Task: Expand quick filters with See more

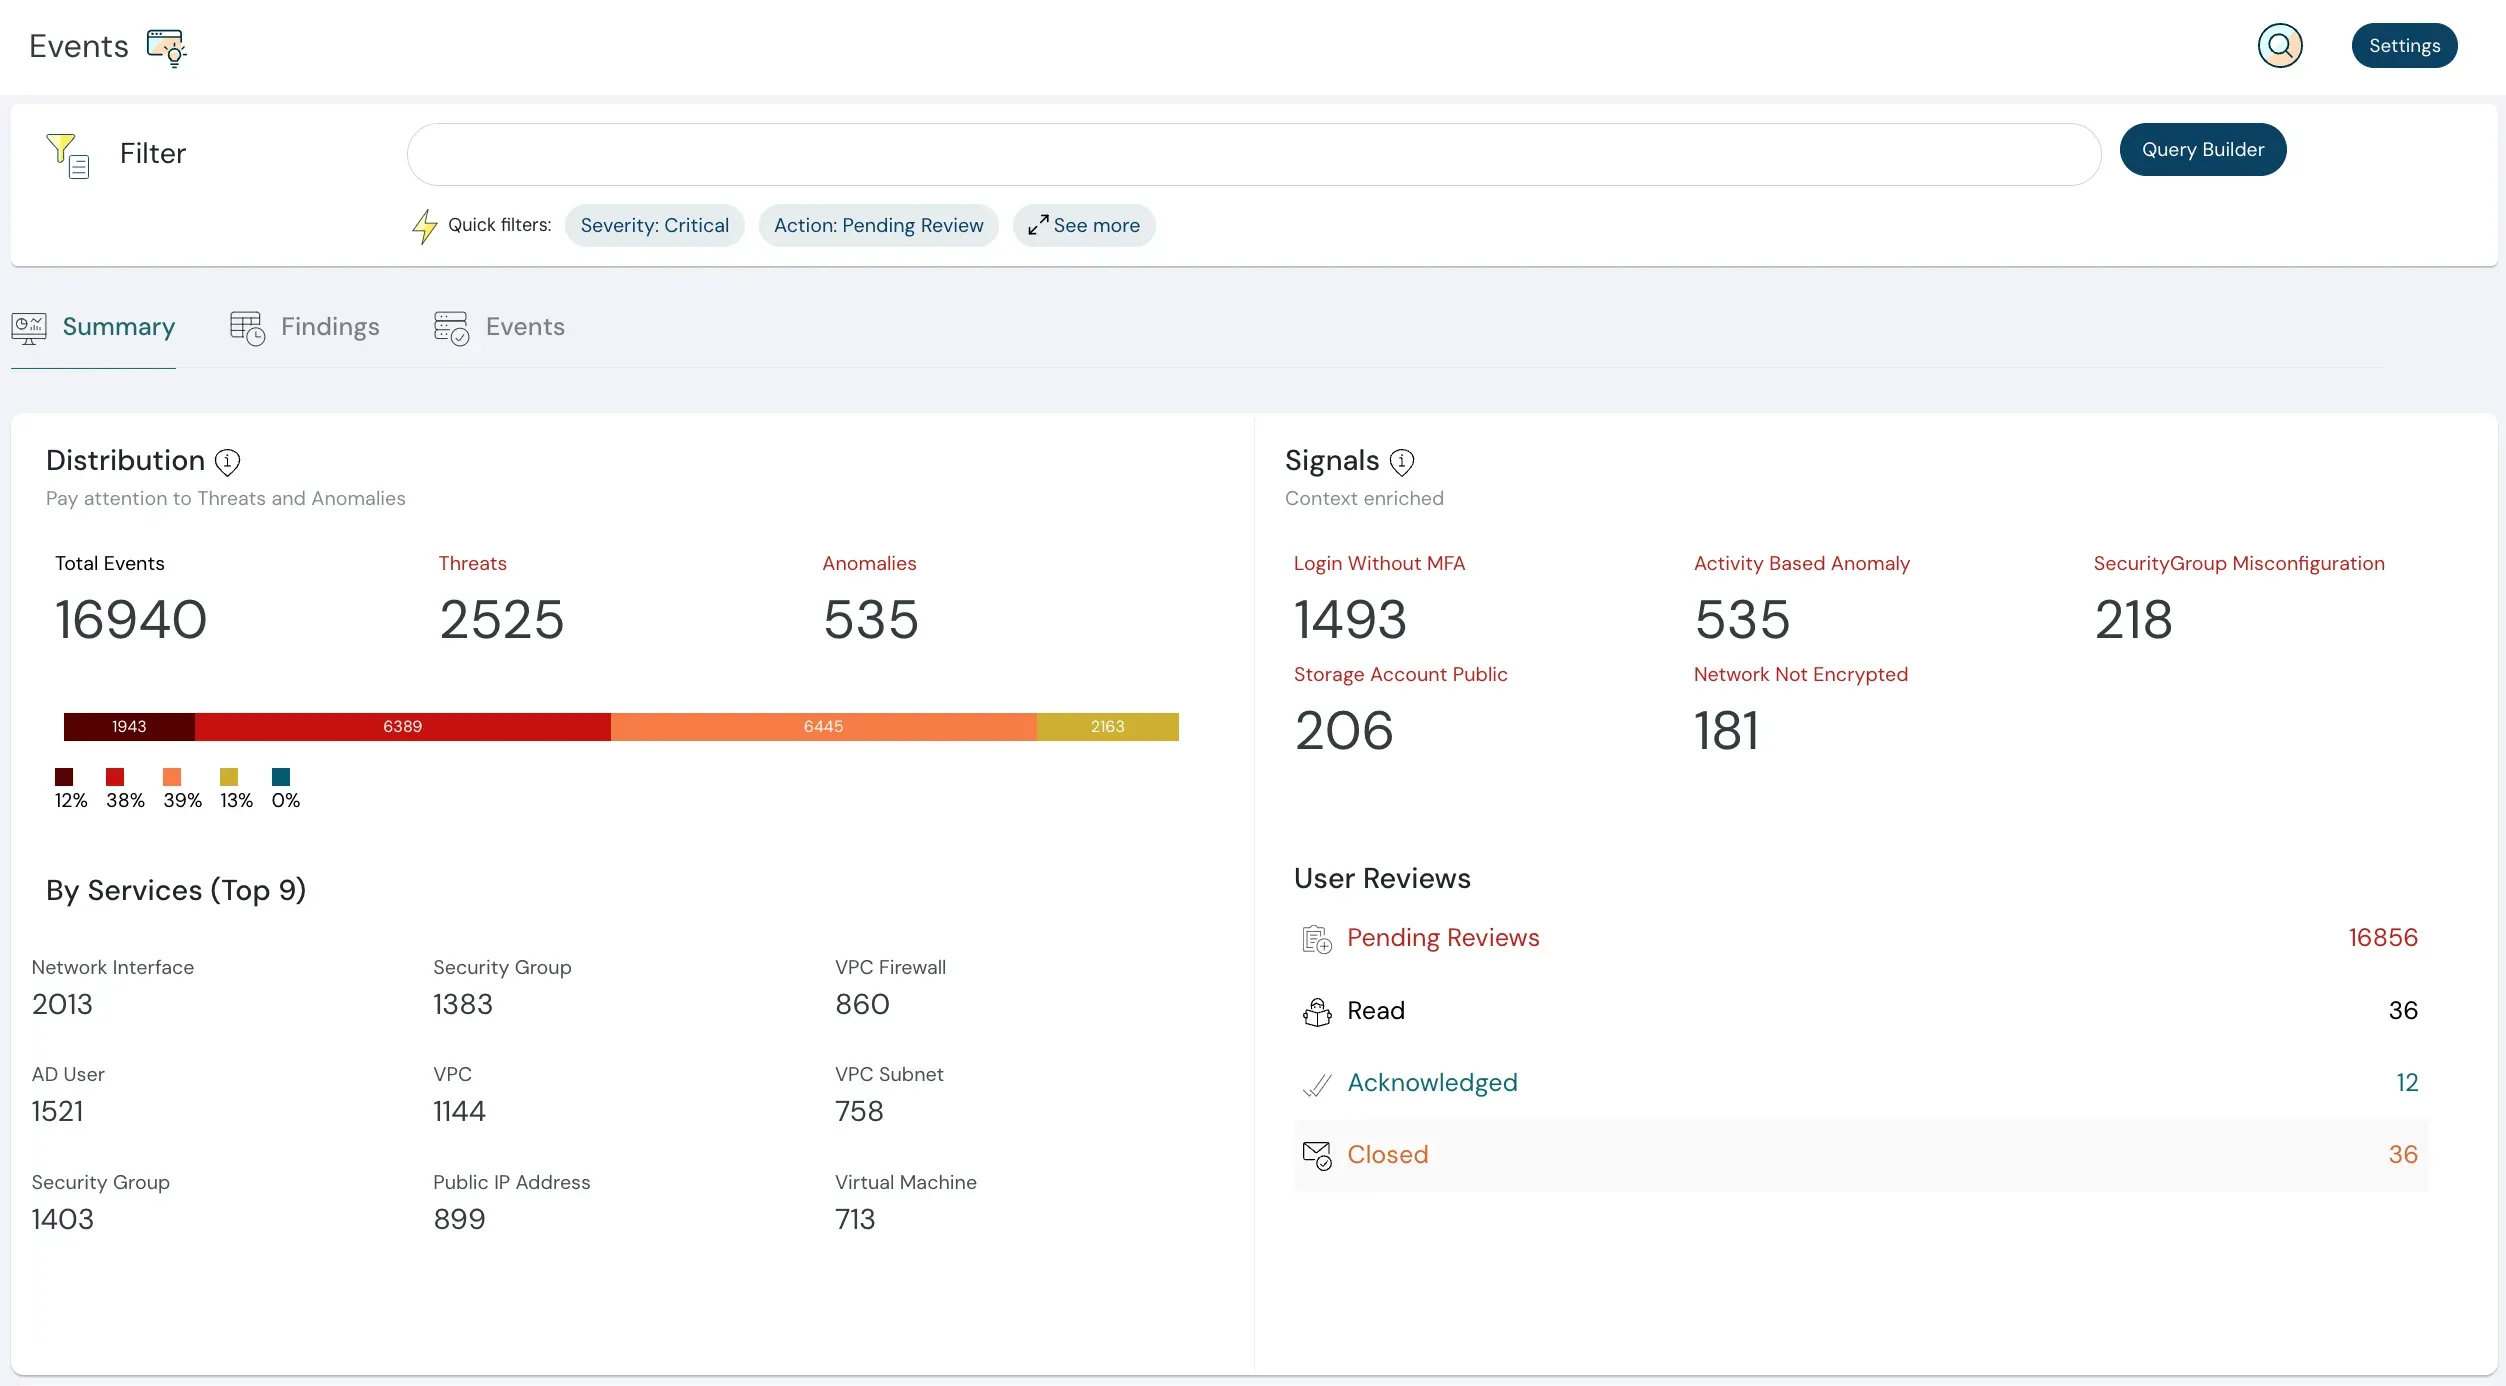Action: 1084,225
